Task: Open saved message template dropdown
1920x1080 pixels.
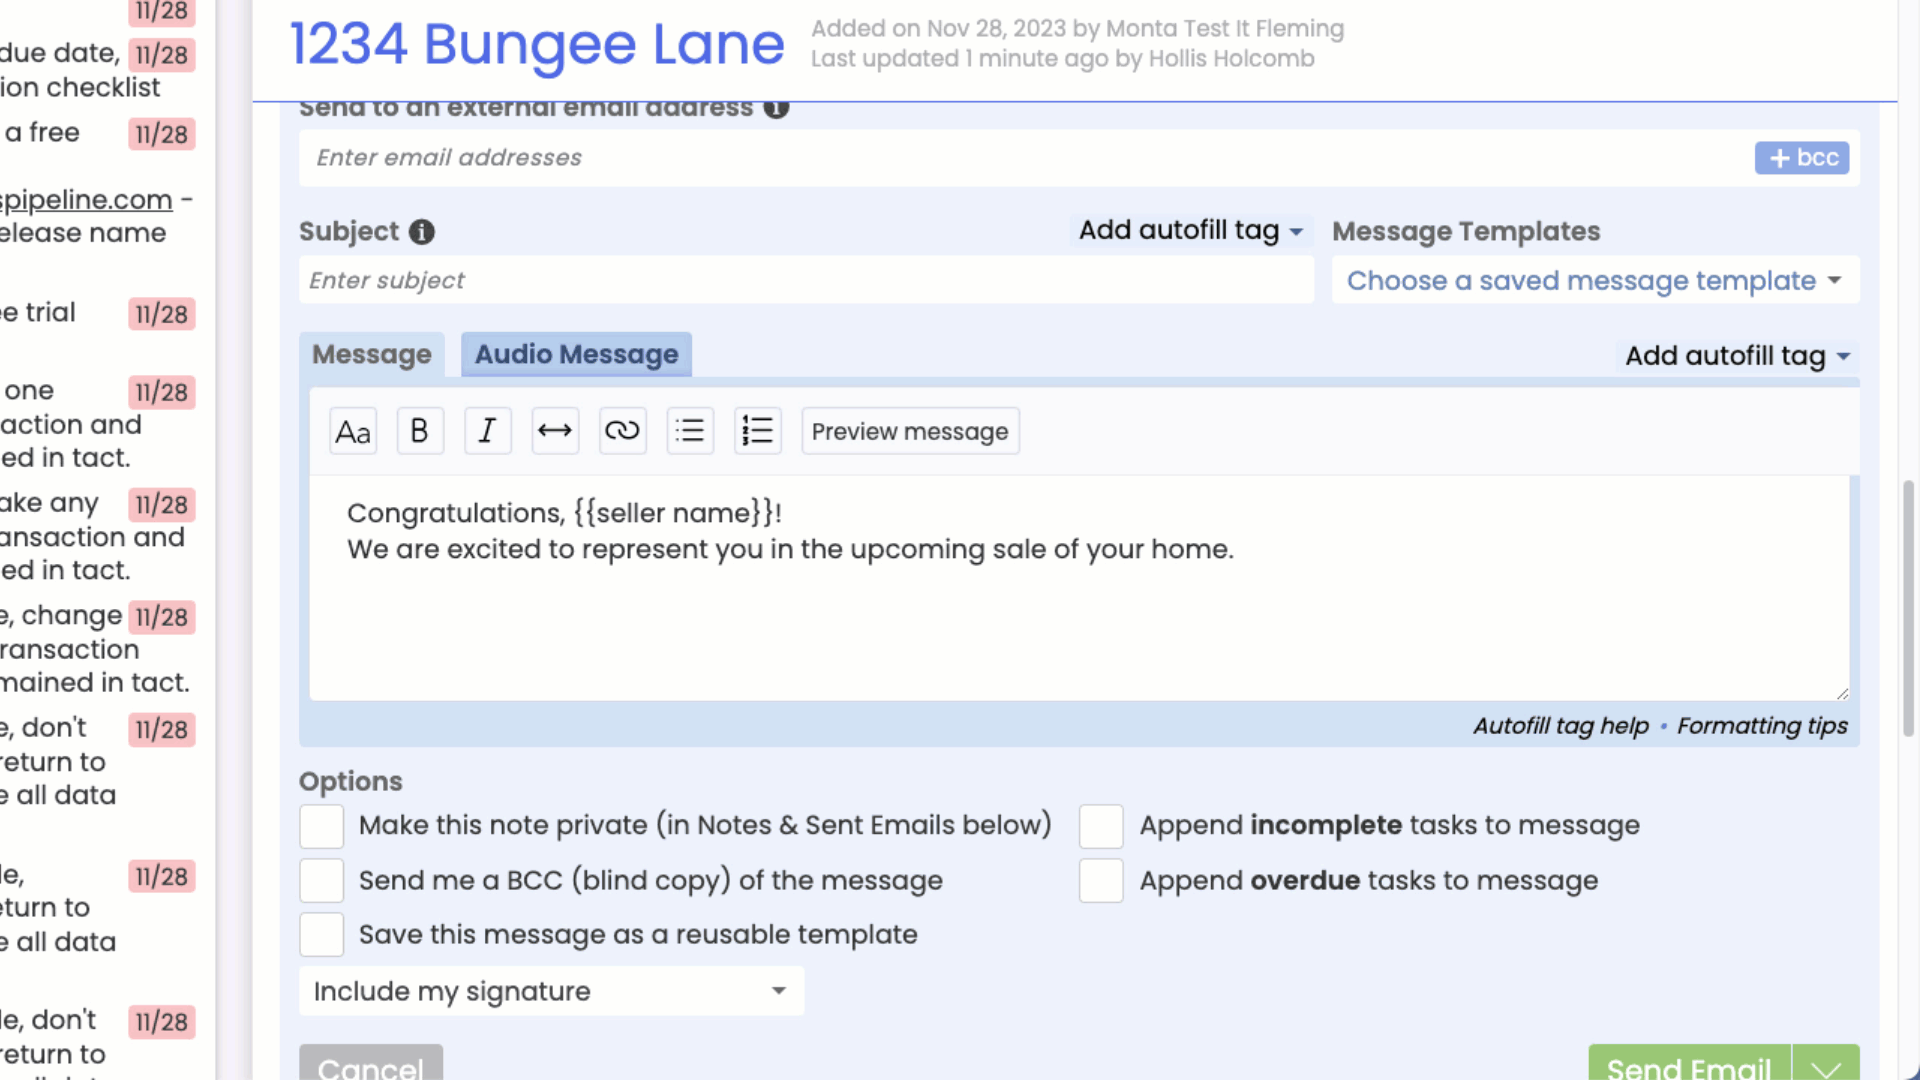Action: pyautogui.click(x=1594, y=281)
